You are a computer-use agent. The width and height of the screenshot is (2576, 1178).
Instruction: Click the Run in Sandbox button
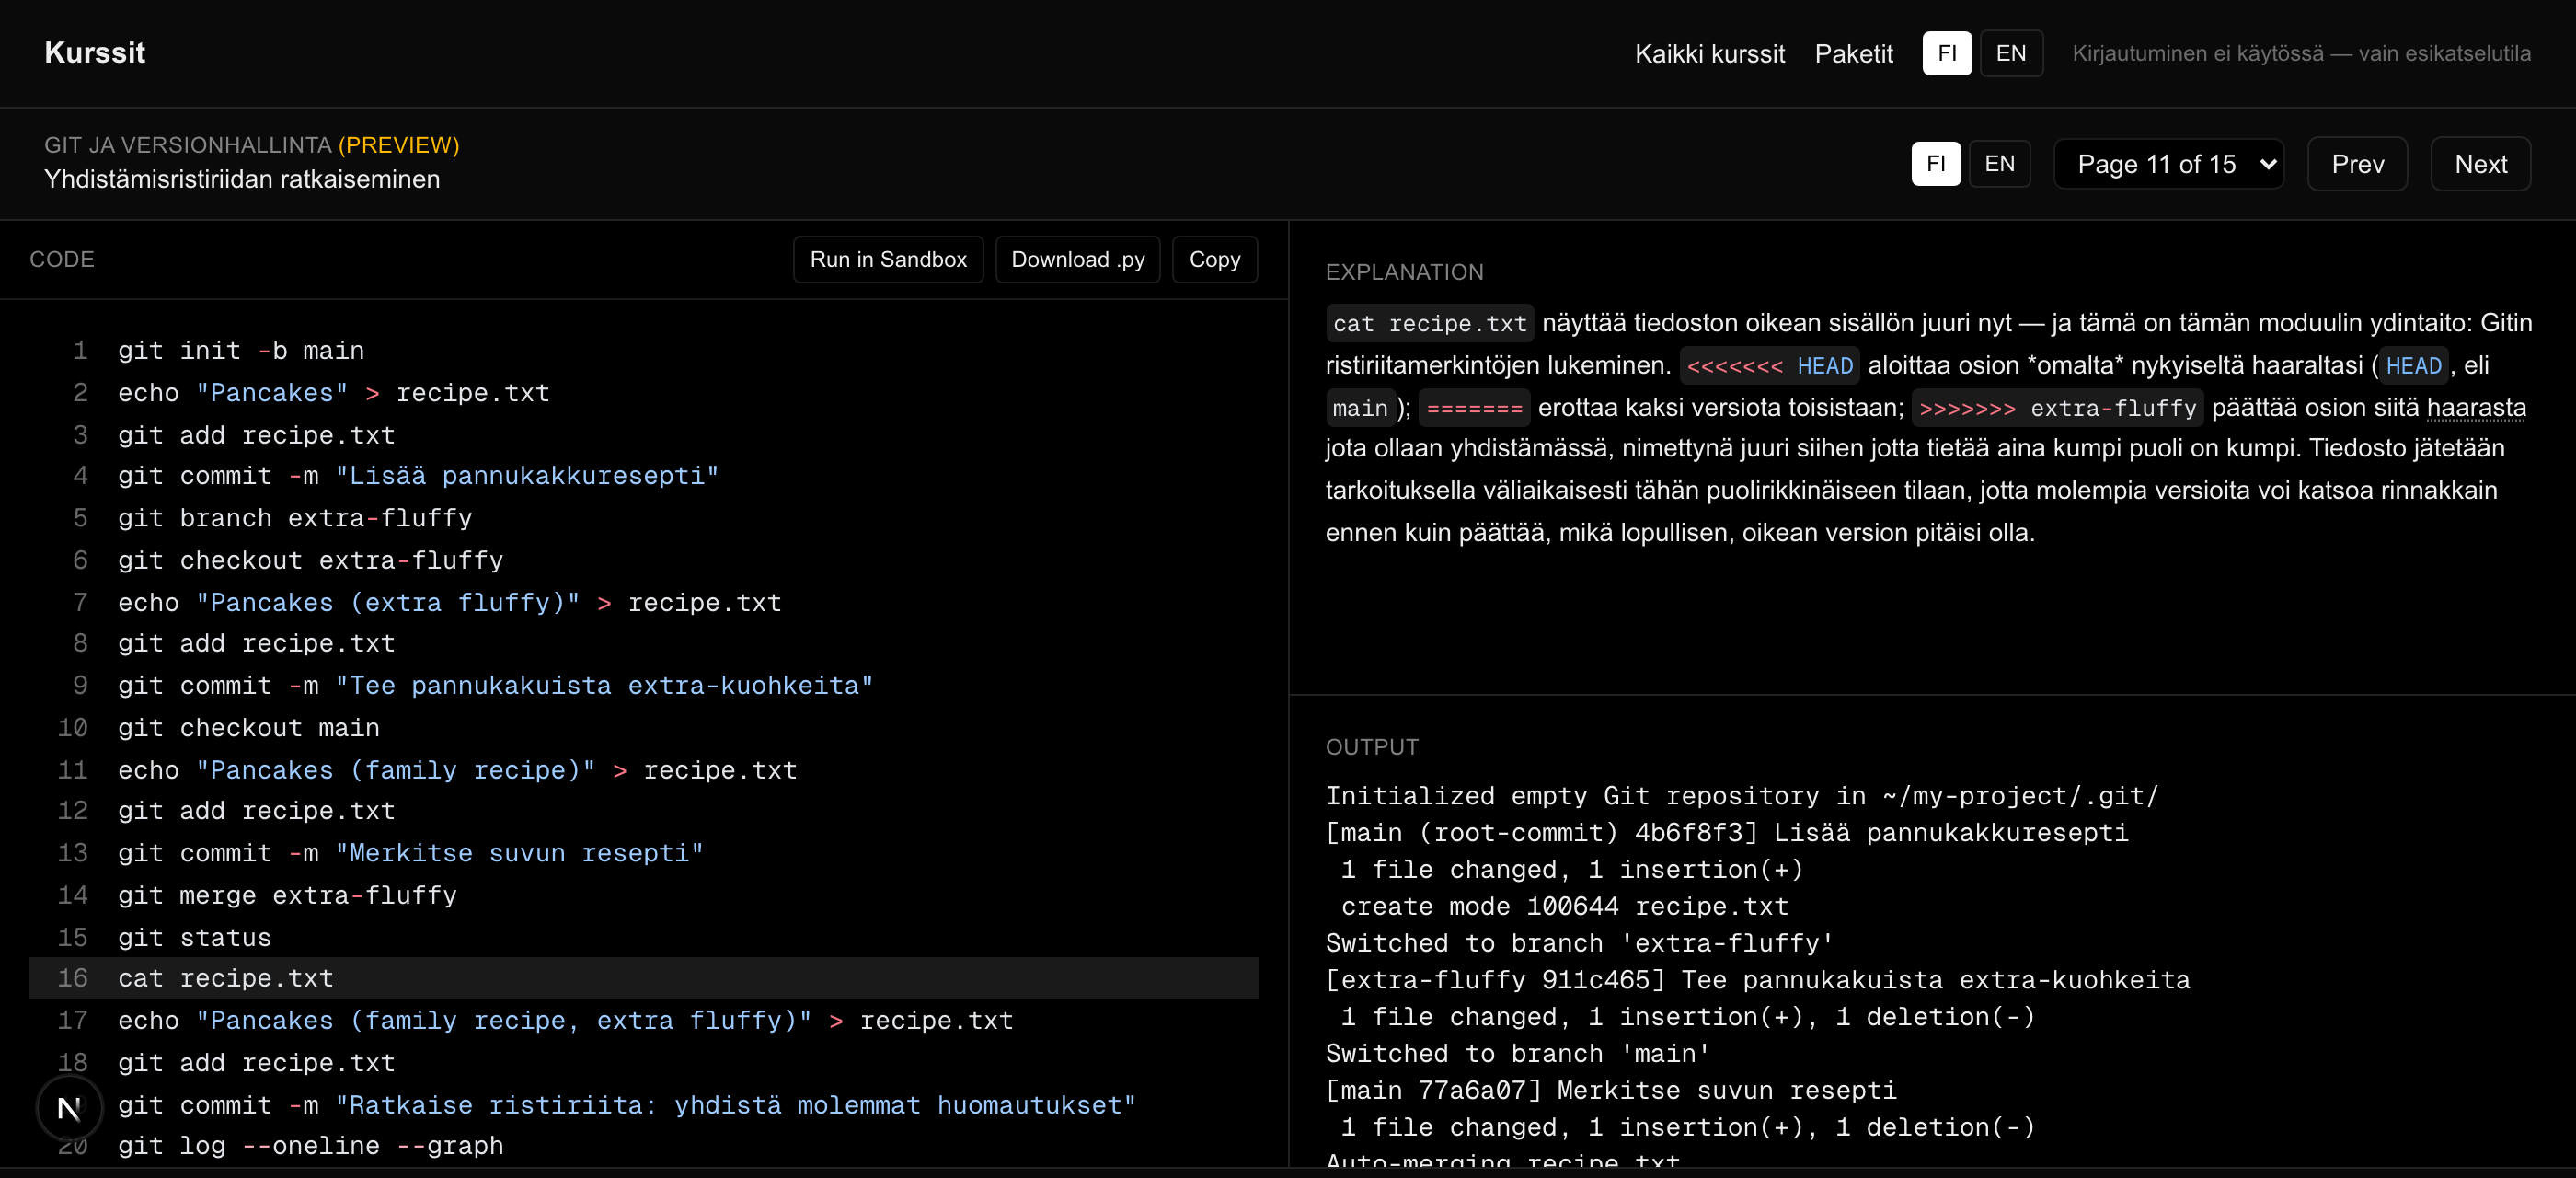(x=888, y=260)
